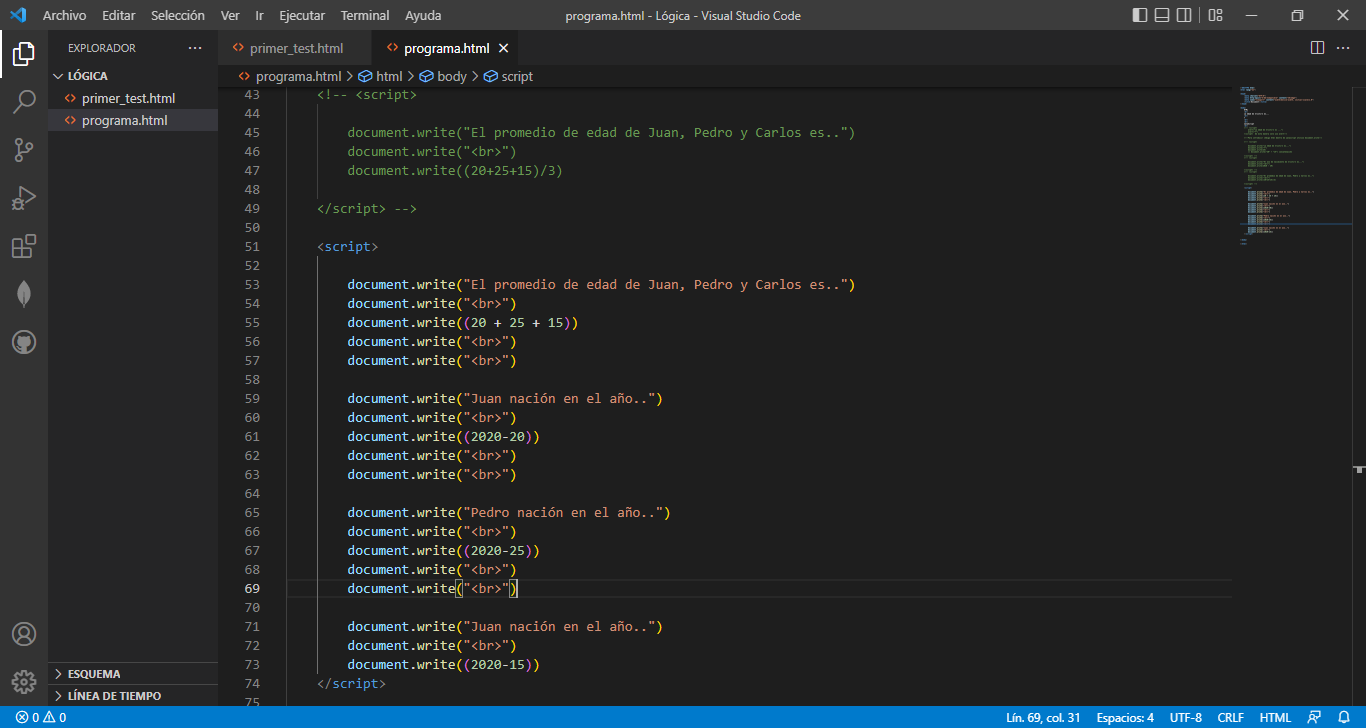The width and height of the screenshot is (1366, 728).
Task: Click the text "Juan nación en el año.." on line 59
Action: click(563, 398)
